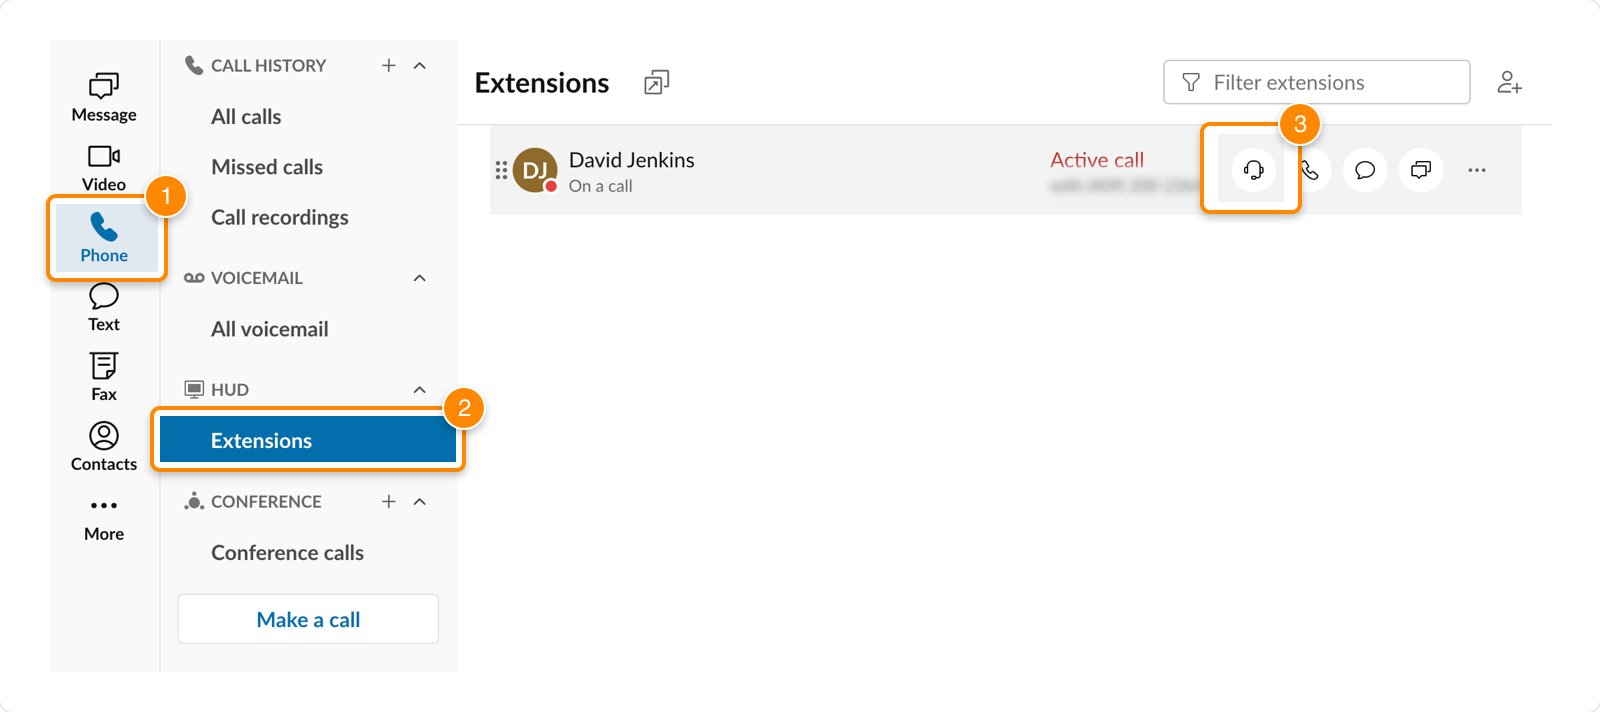Click the add extension person icon
The height and width of the screenshot is (712, 1600).
pyautogui.click(x=1509, y=82)
